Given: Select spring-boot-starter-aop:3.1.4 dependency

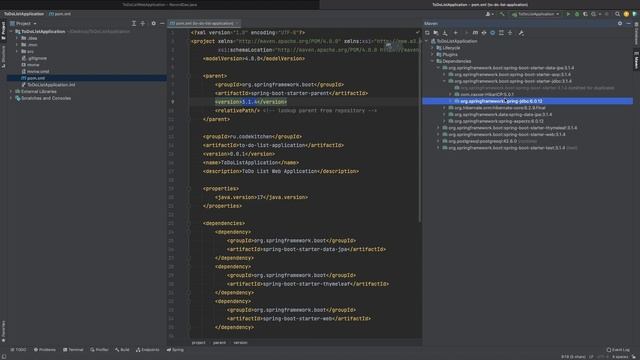Looking at the screenshot, I should 509,74.
